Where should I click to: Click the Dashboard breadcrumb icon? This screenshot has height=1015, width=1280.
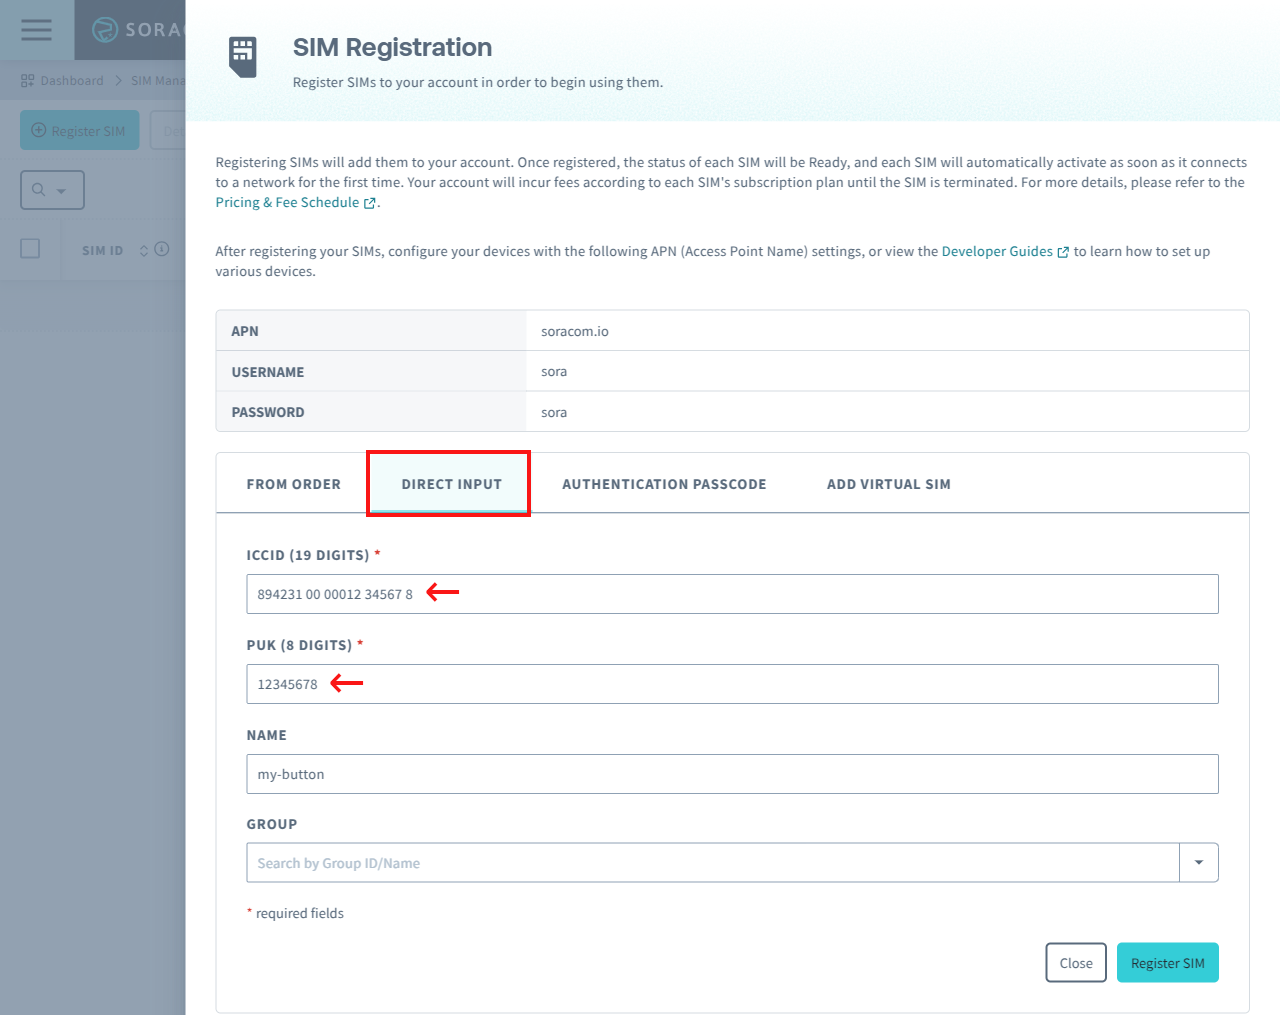(26, 80)
